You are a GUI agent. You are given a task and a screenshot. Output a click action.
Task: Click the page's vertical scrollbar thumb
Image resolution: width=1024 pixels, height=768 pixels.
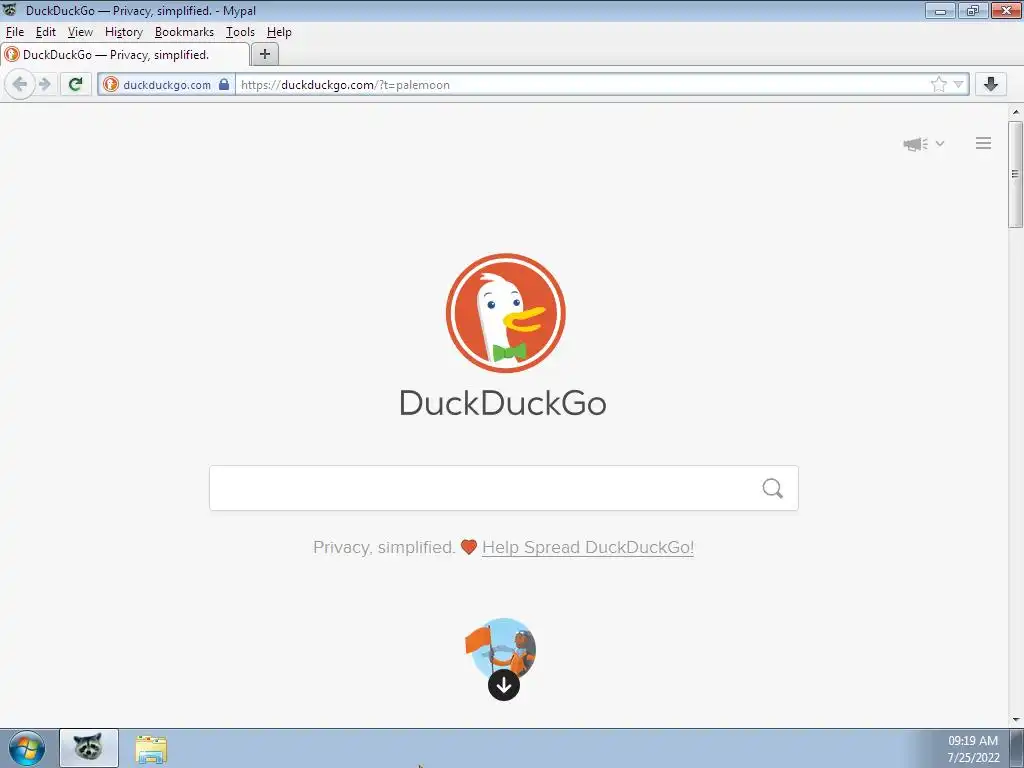point(1015,174)
